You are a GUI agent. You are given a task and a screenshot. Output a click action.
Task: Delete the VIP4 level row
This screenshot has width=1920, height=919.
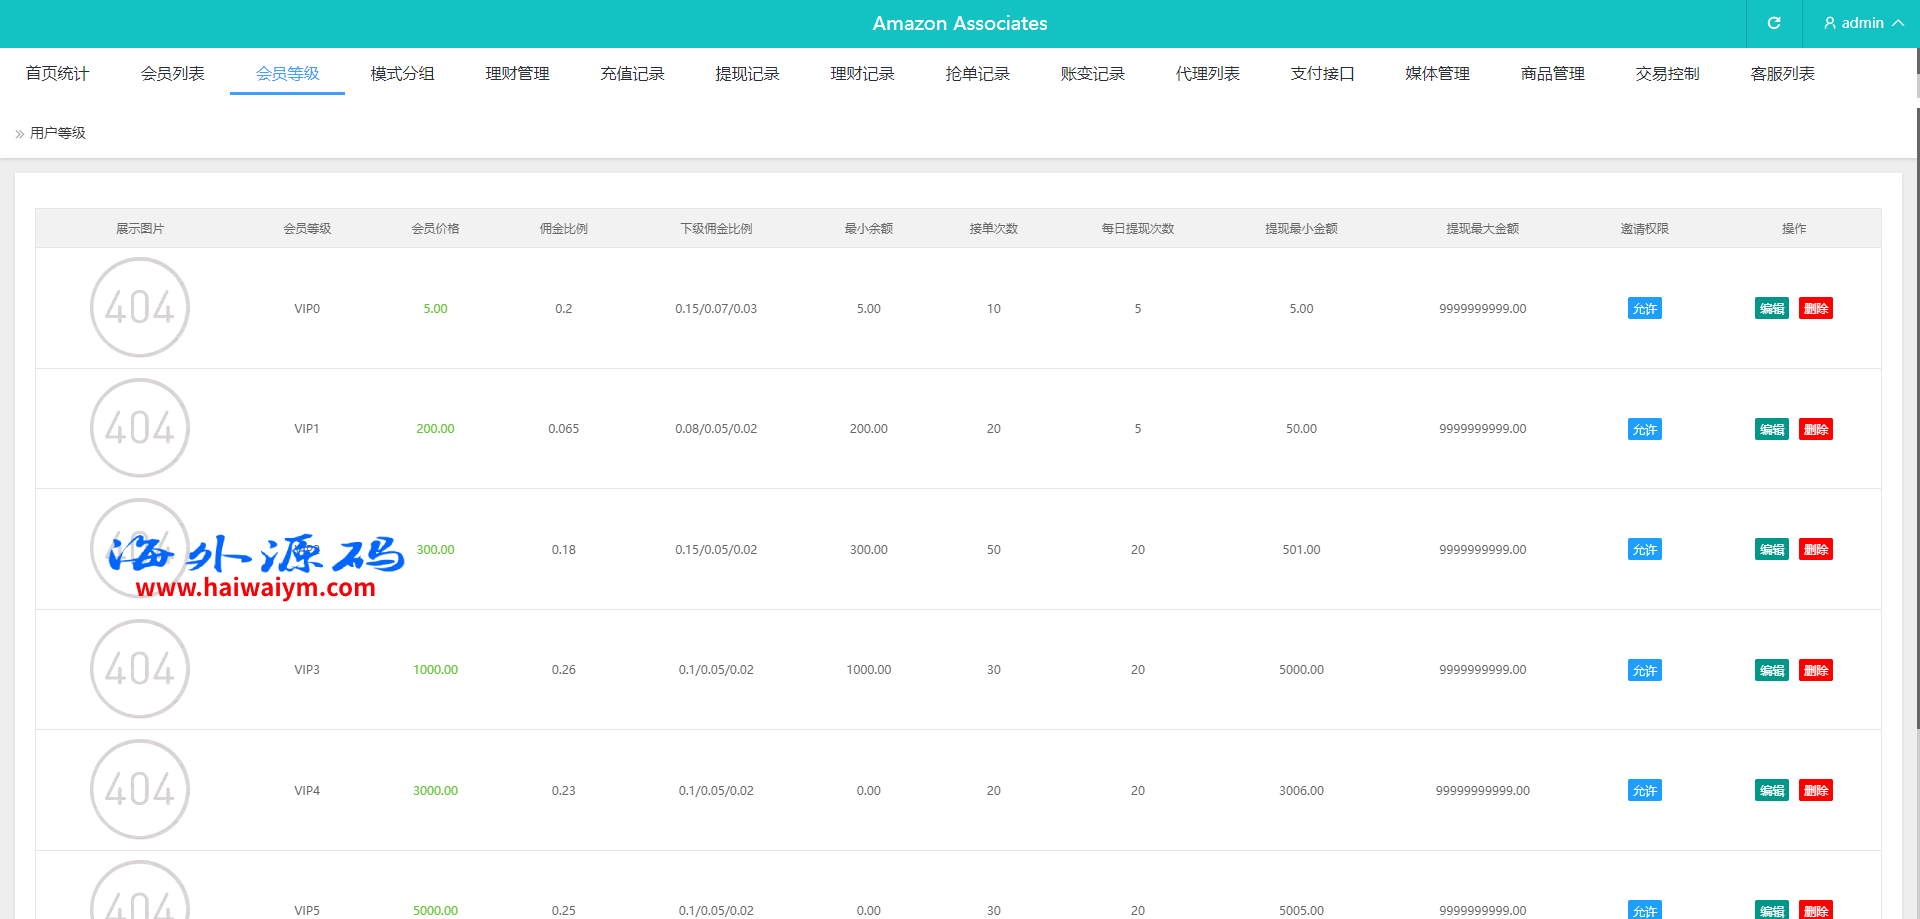pos(1815,791)
